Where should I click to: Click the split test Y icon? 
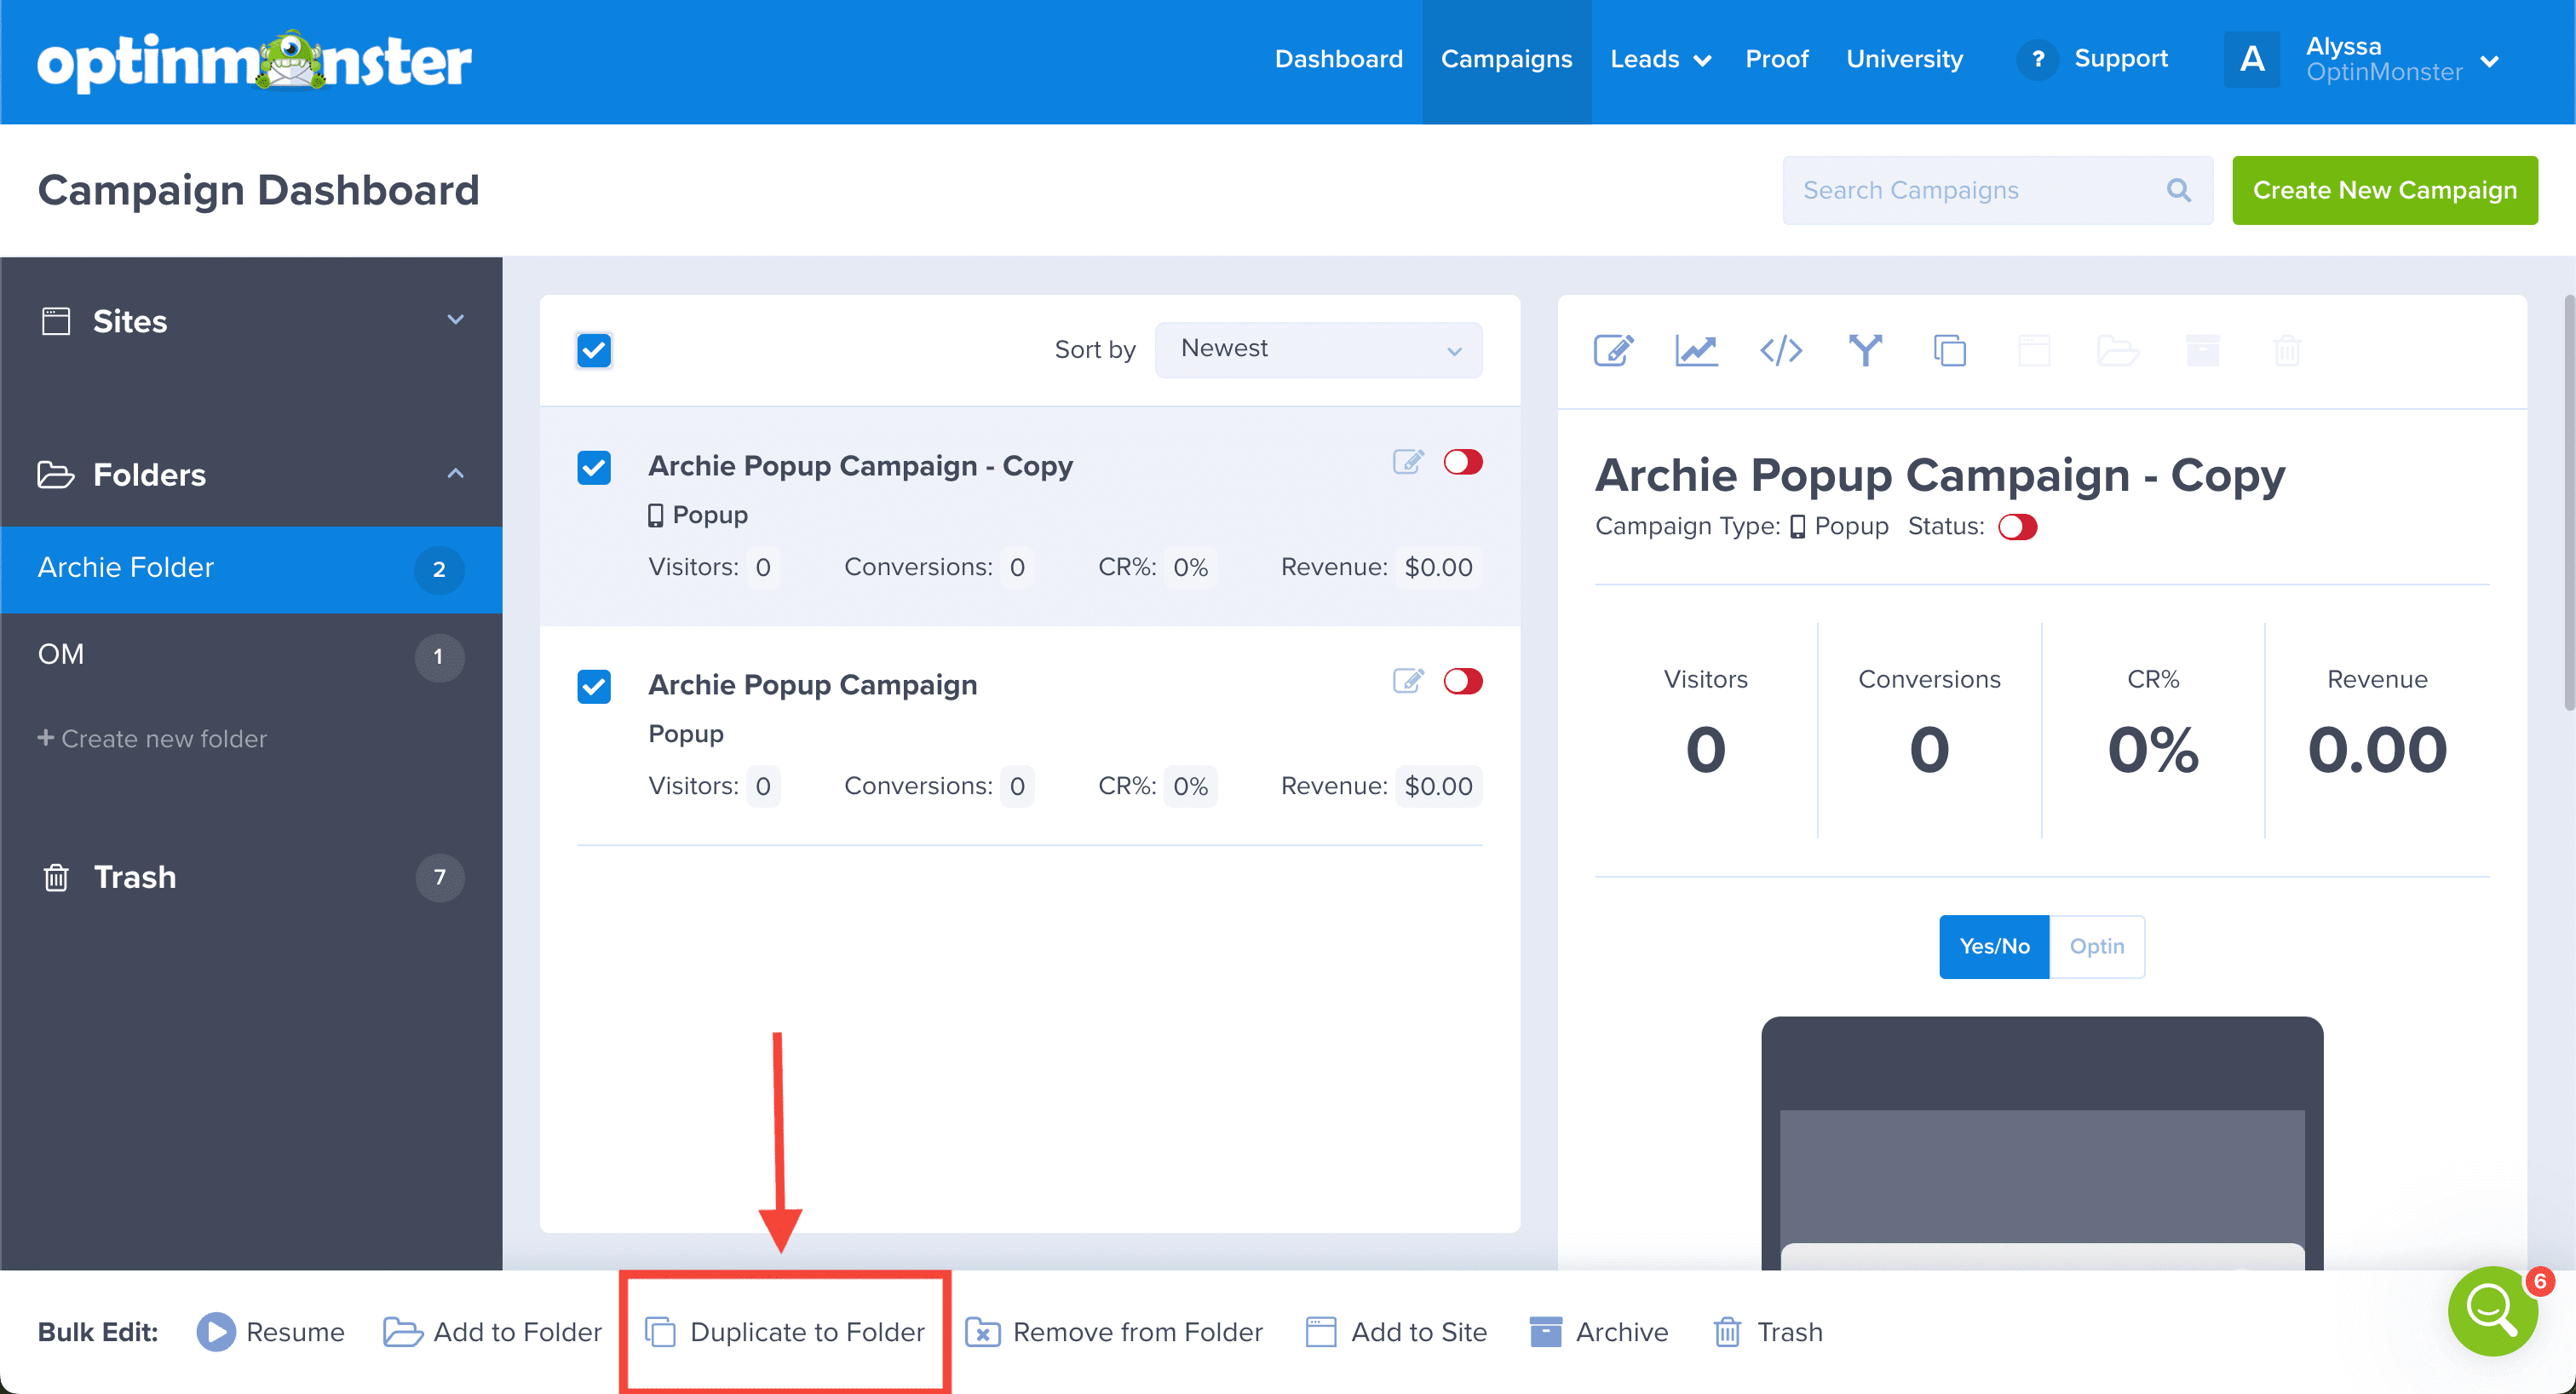[x=1865, y=351]
